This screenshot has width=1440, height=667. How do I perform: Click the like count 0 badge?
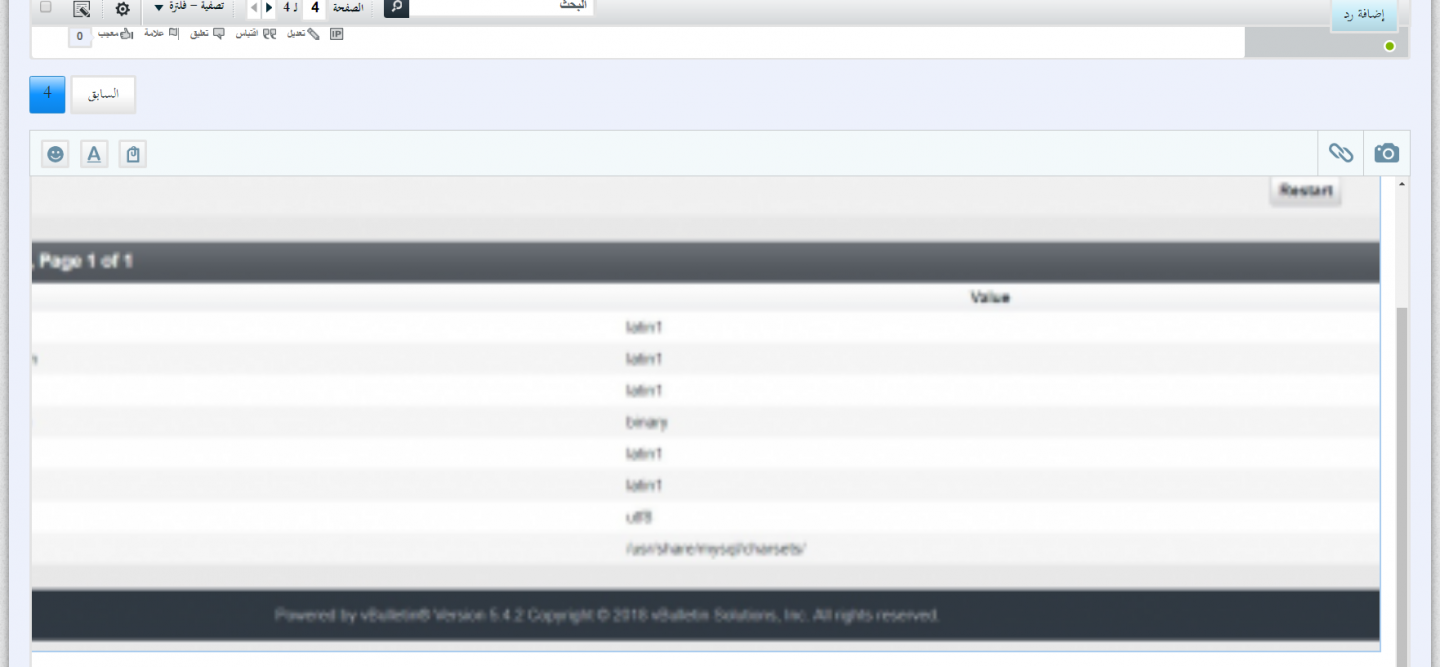coord(80,36)
